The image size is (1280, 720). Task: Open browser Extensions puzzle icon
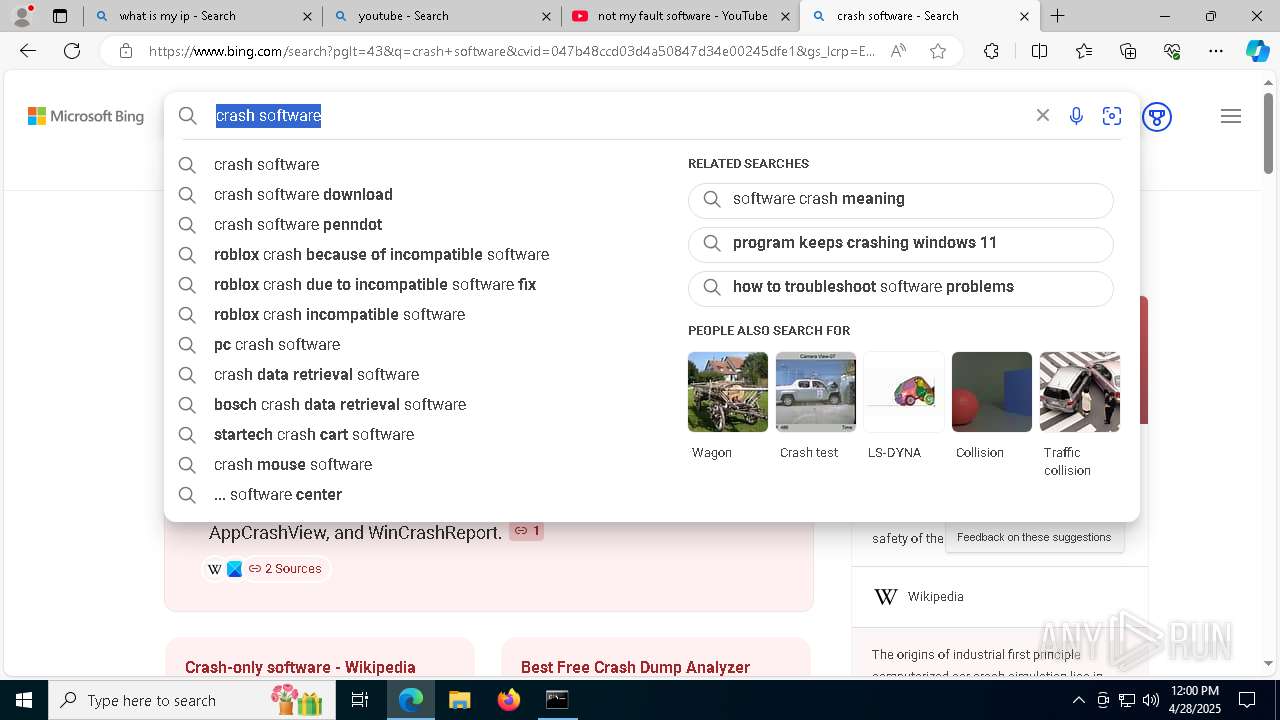pos(991,51)
